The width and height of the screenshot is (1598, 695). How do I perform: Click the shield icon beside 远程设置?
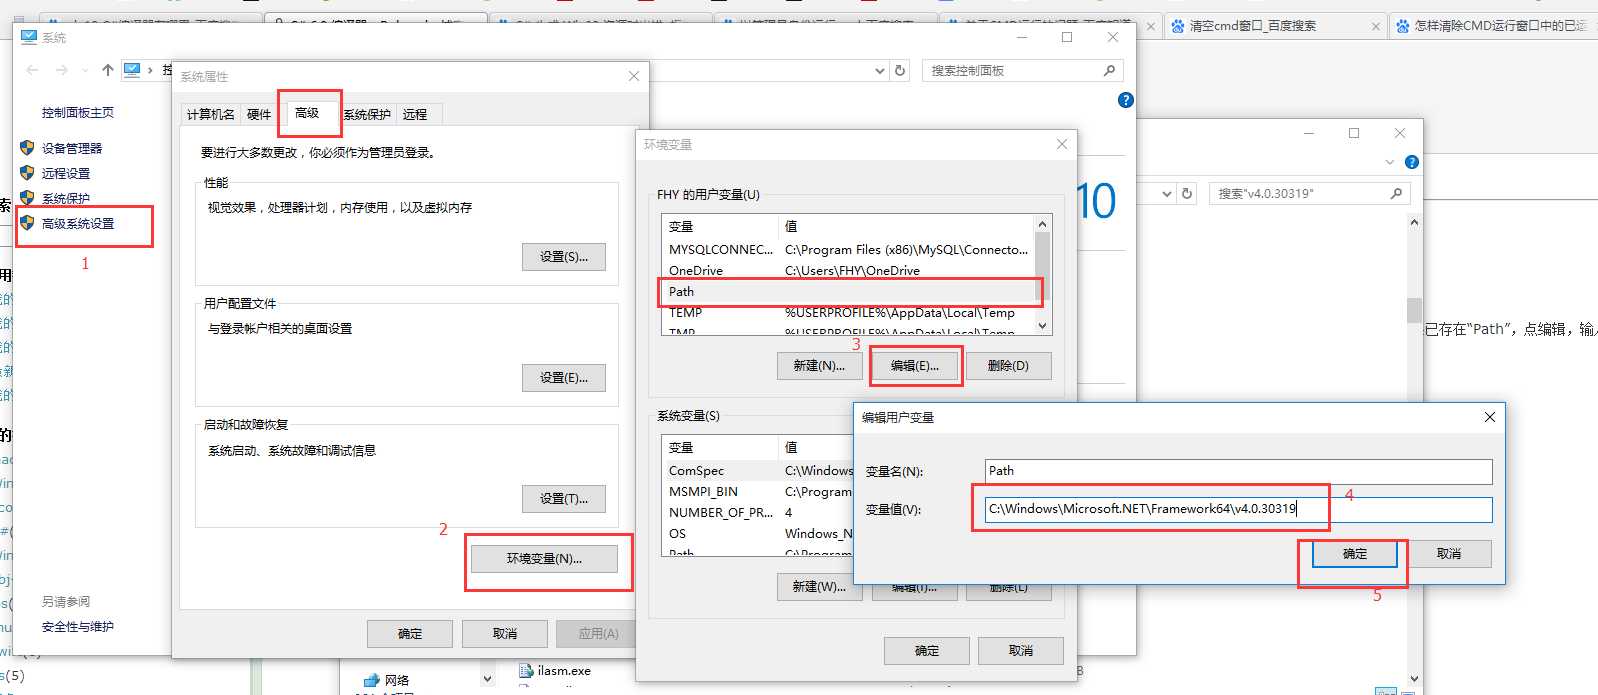(27, 173)
